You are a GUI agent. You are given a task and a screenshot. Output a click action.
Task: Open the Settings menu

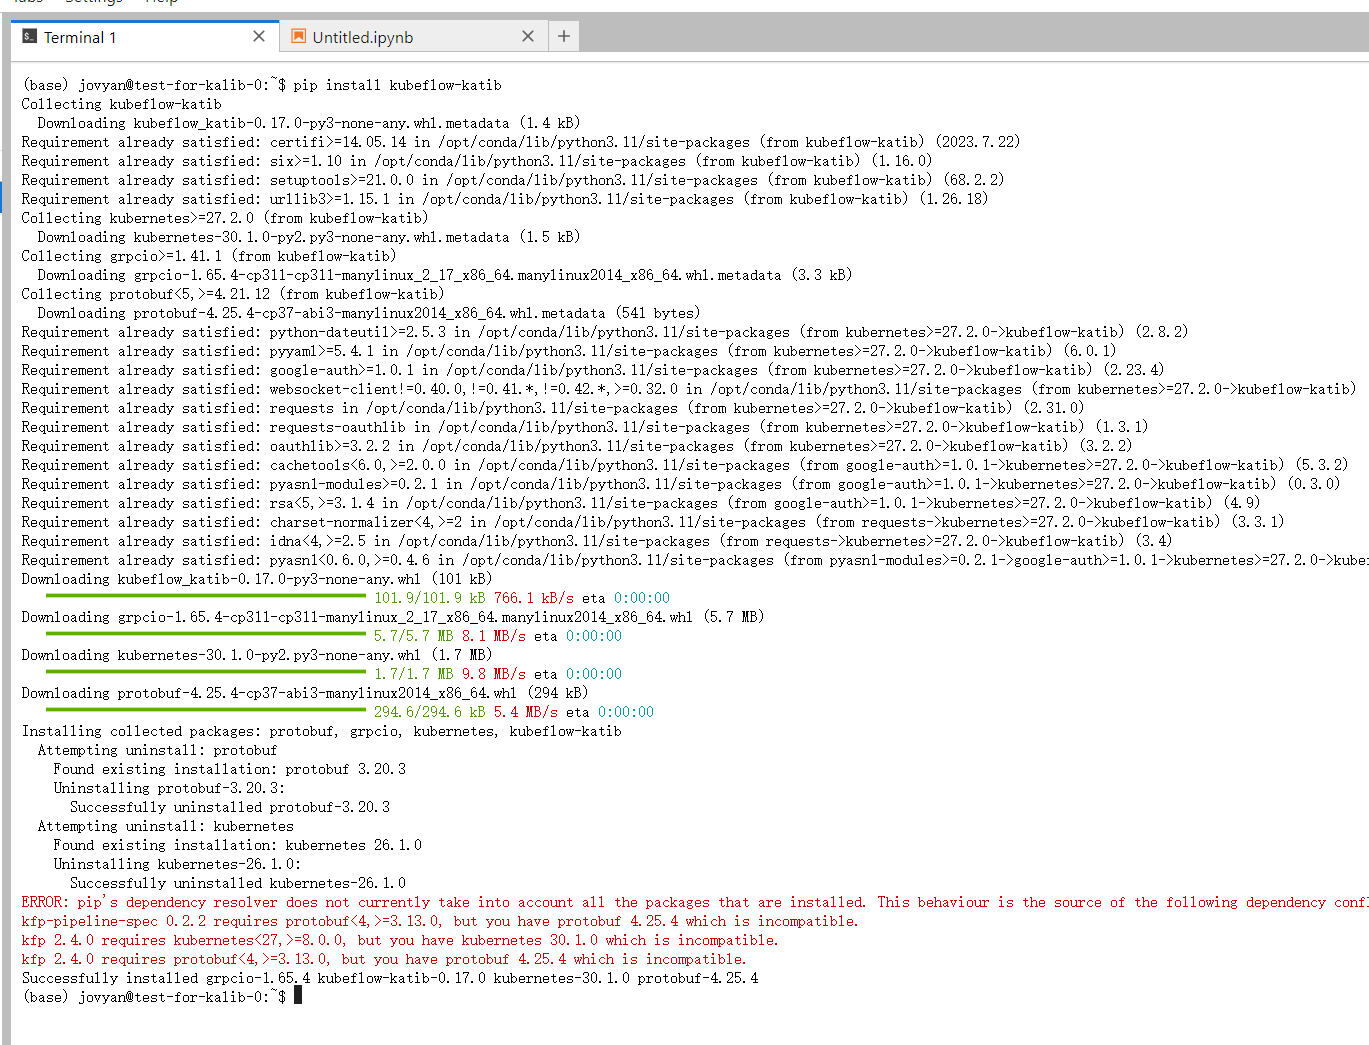click(x=94, y=2)
